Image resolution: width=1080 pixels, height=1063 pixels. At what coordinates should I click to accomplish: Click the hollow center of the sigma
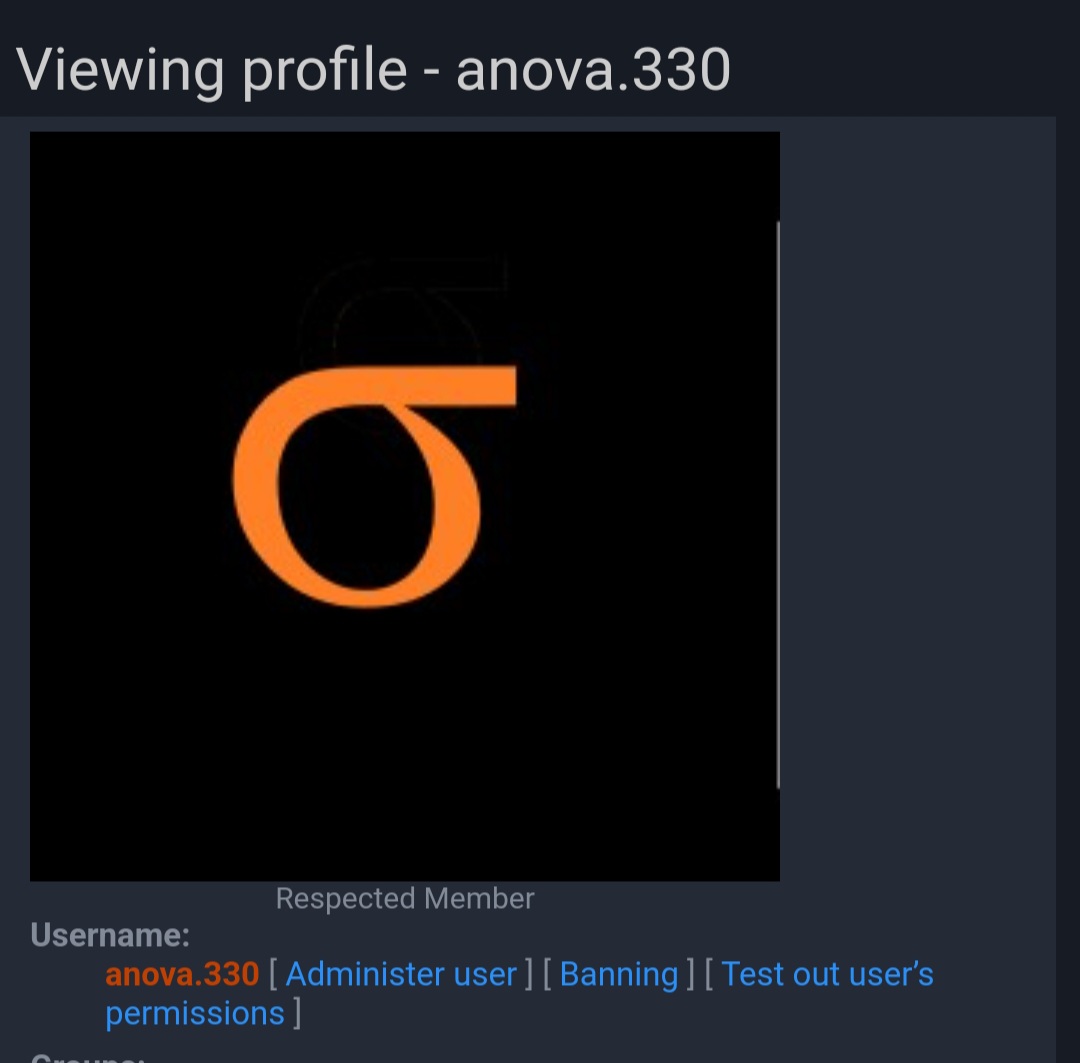tap(358, 496)
